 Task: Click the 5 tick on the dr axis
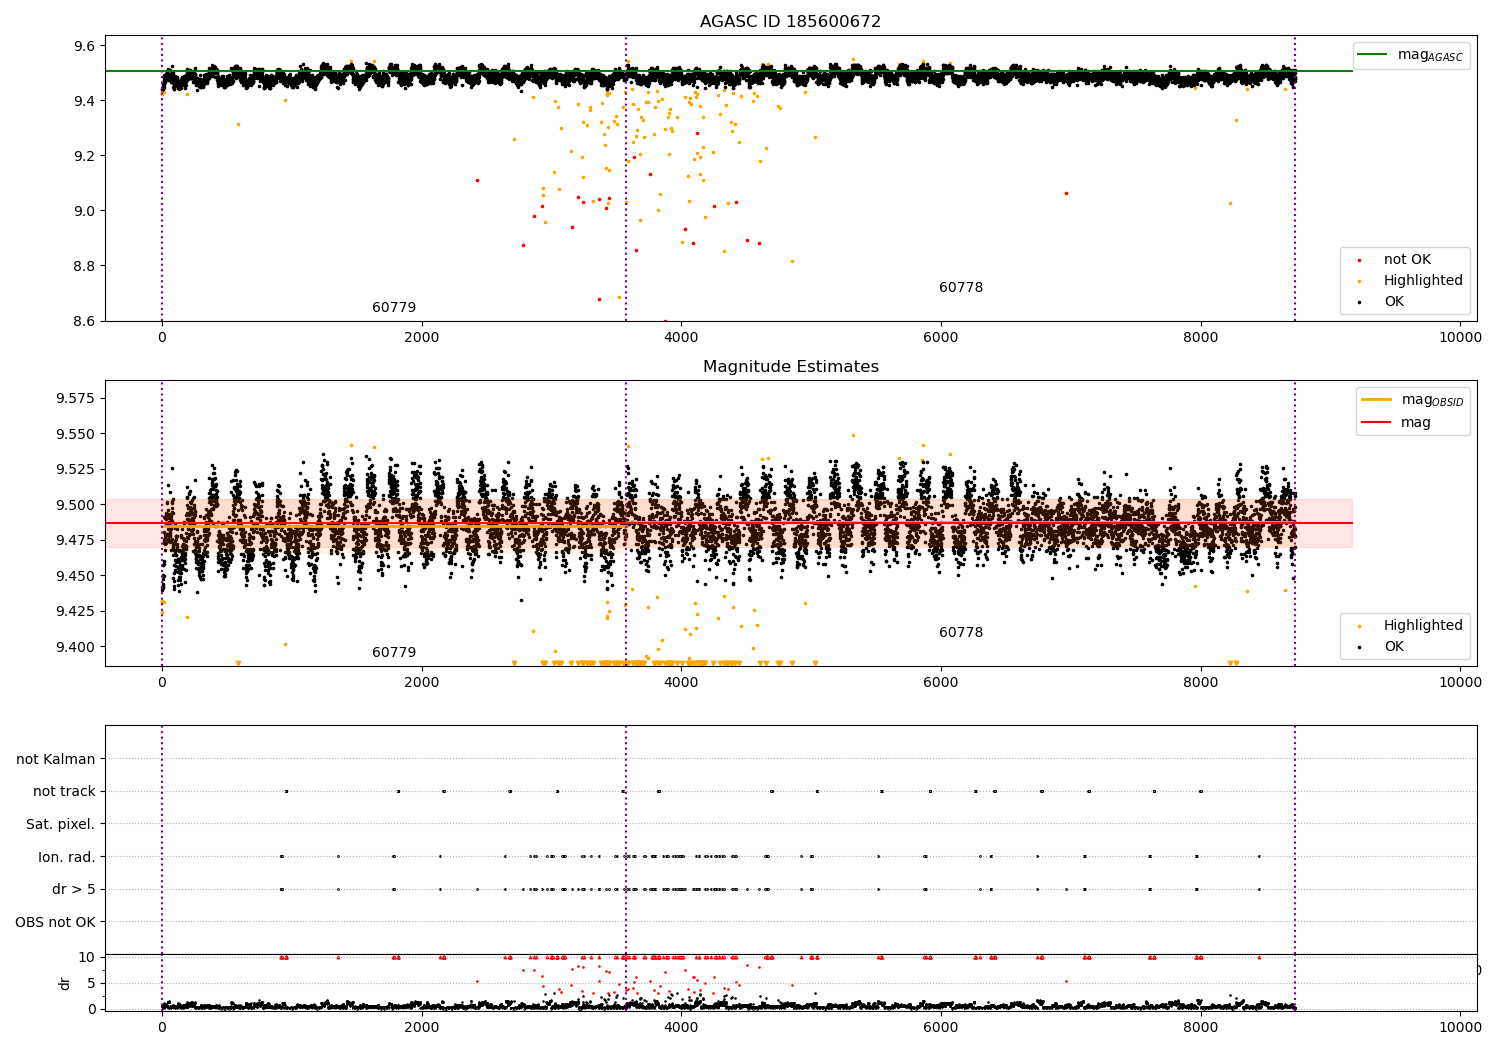(x=92, y=984)
